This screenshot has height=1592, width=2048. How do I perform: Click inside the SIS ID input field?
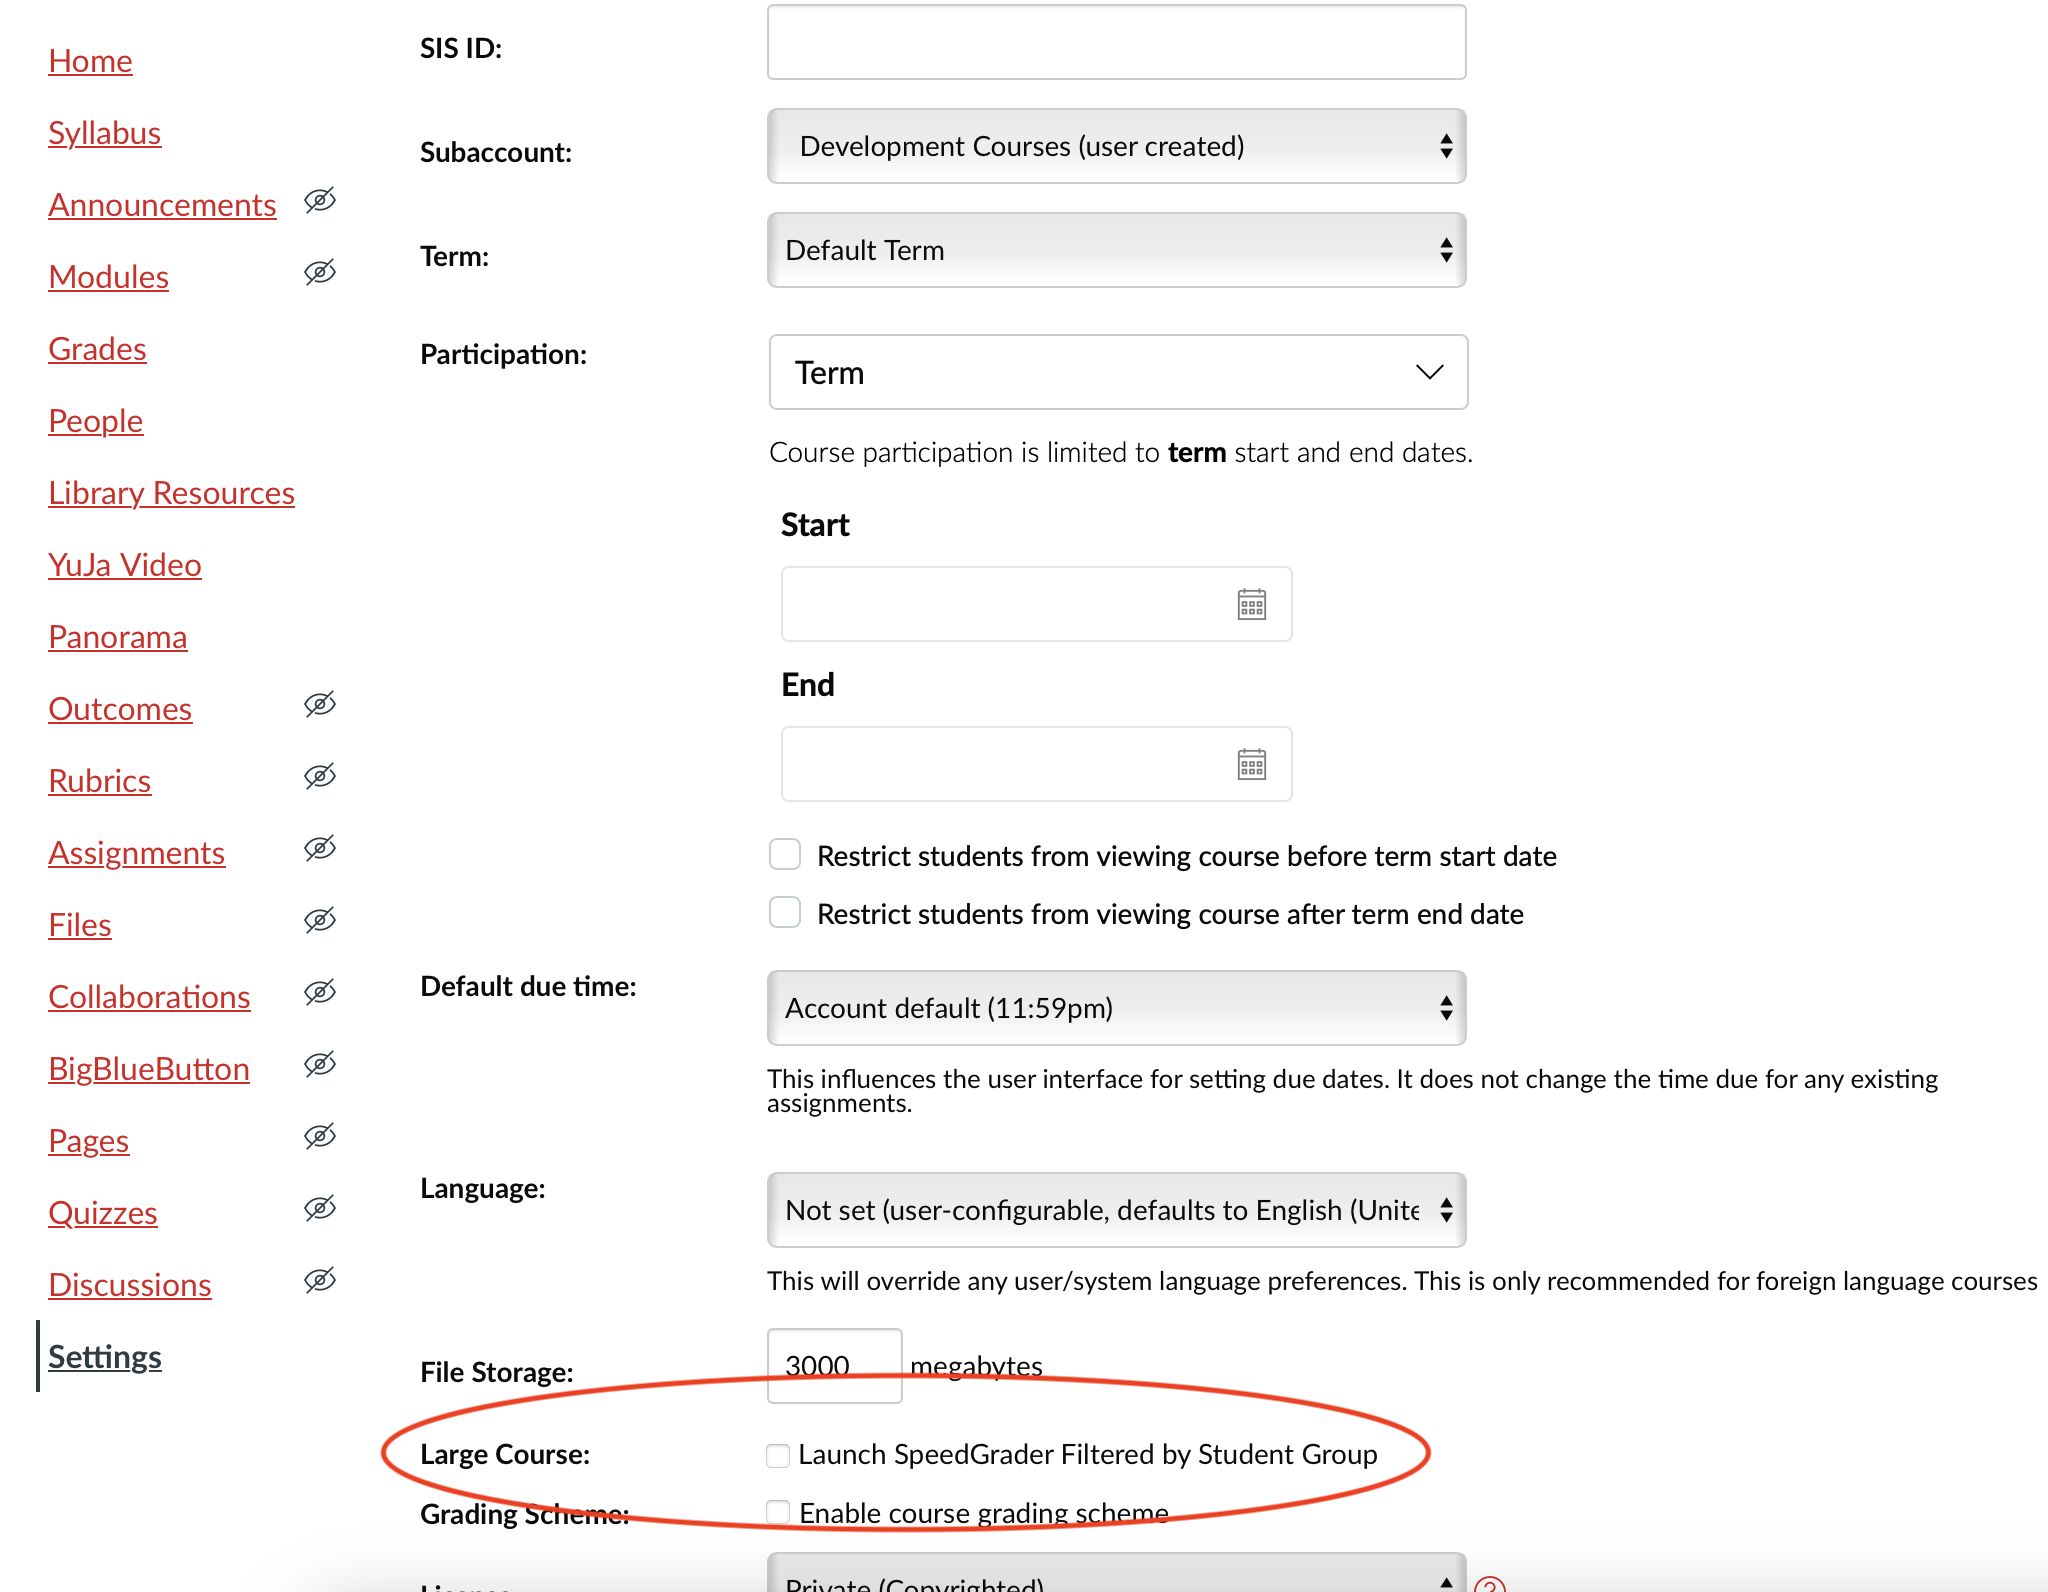pos(1116,42)
